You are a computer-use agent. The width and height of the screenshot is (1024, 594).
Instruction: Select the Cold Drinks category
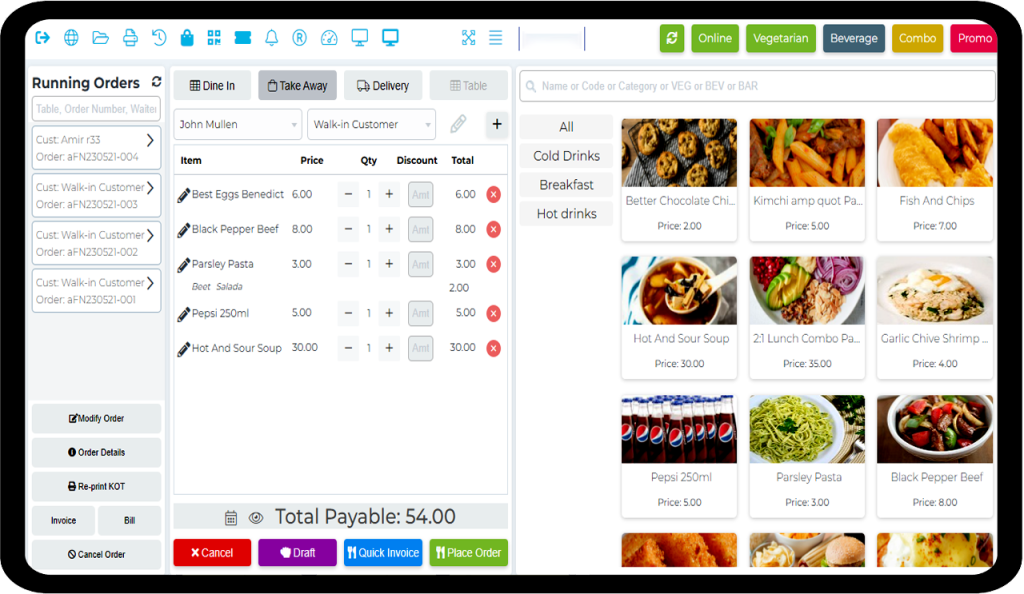(x=566, y=156)
